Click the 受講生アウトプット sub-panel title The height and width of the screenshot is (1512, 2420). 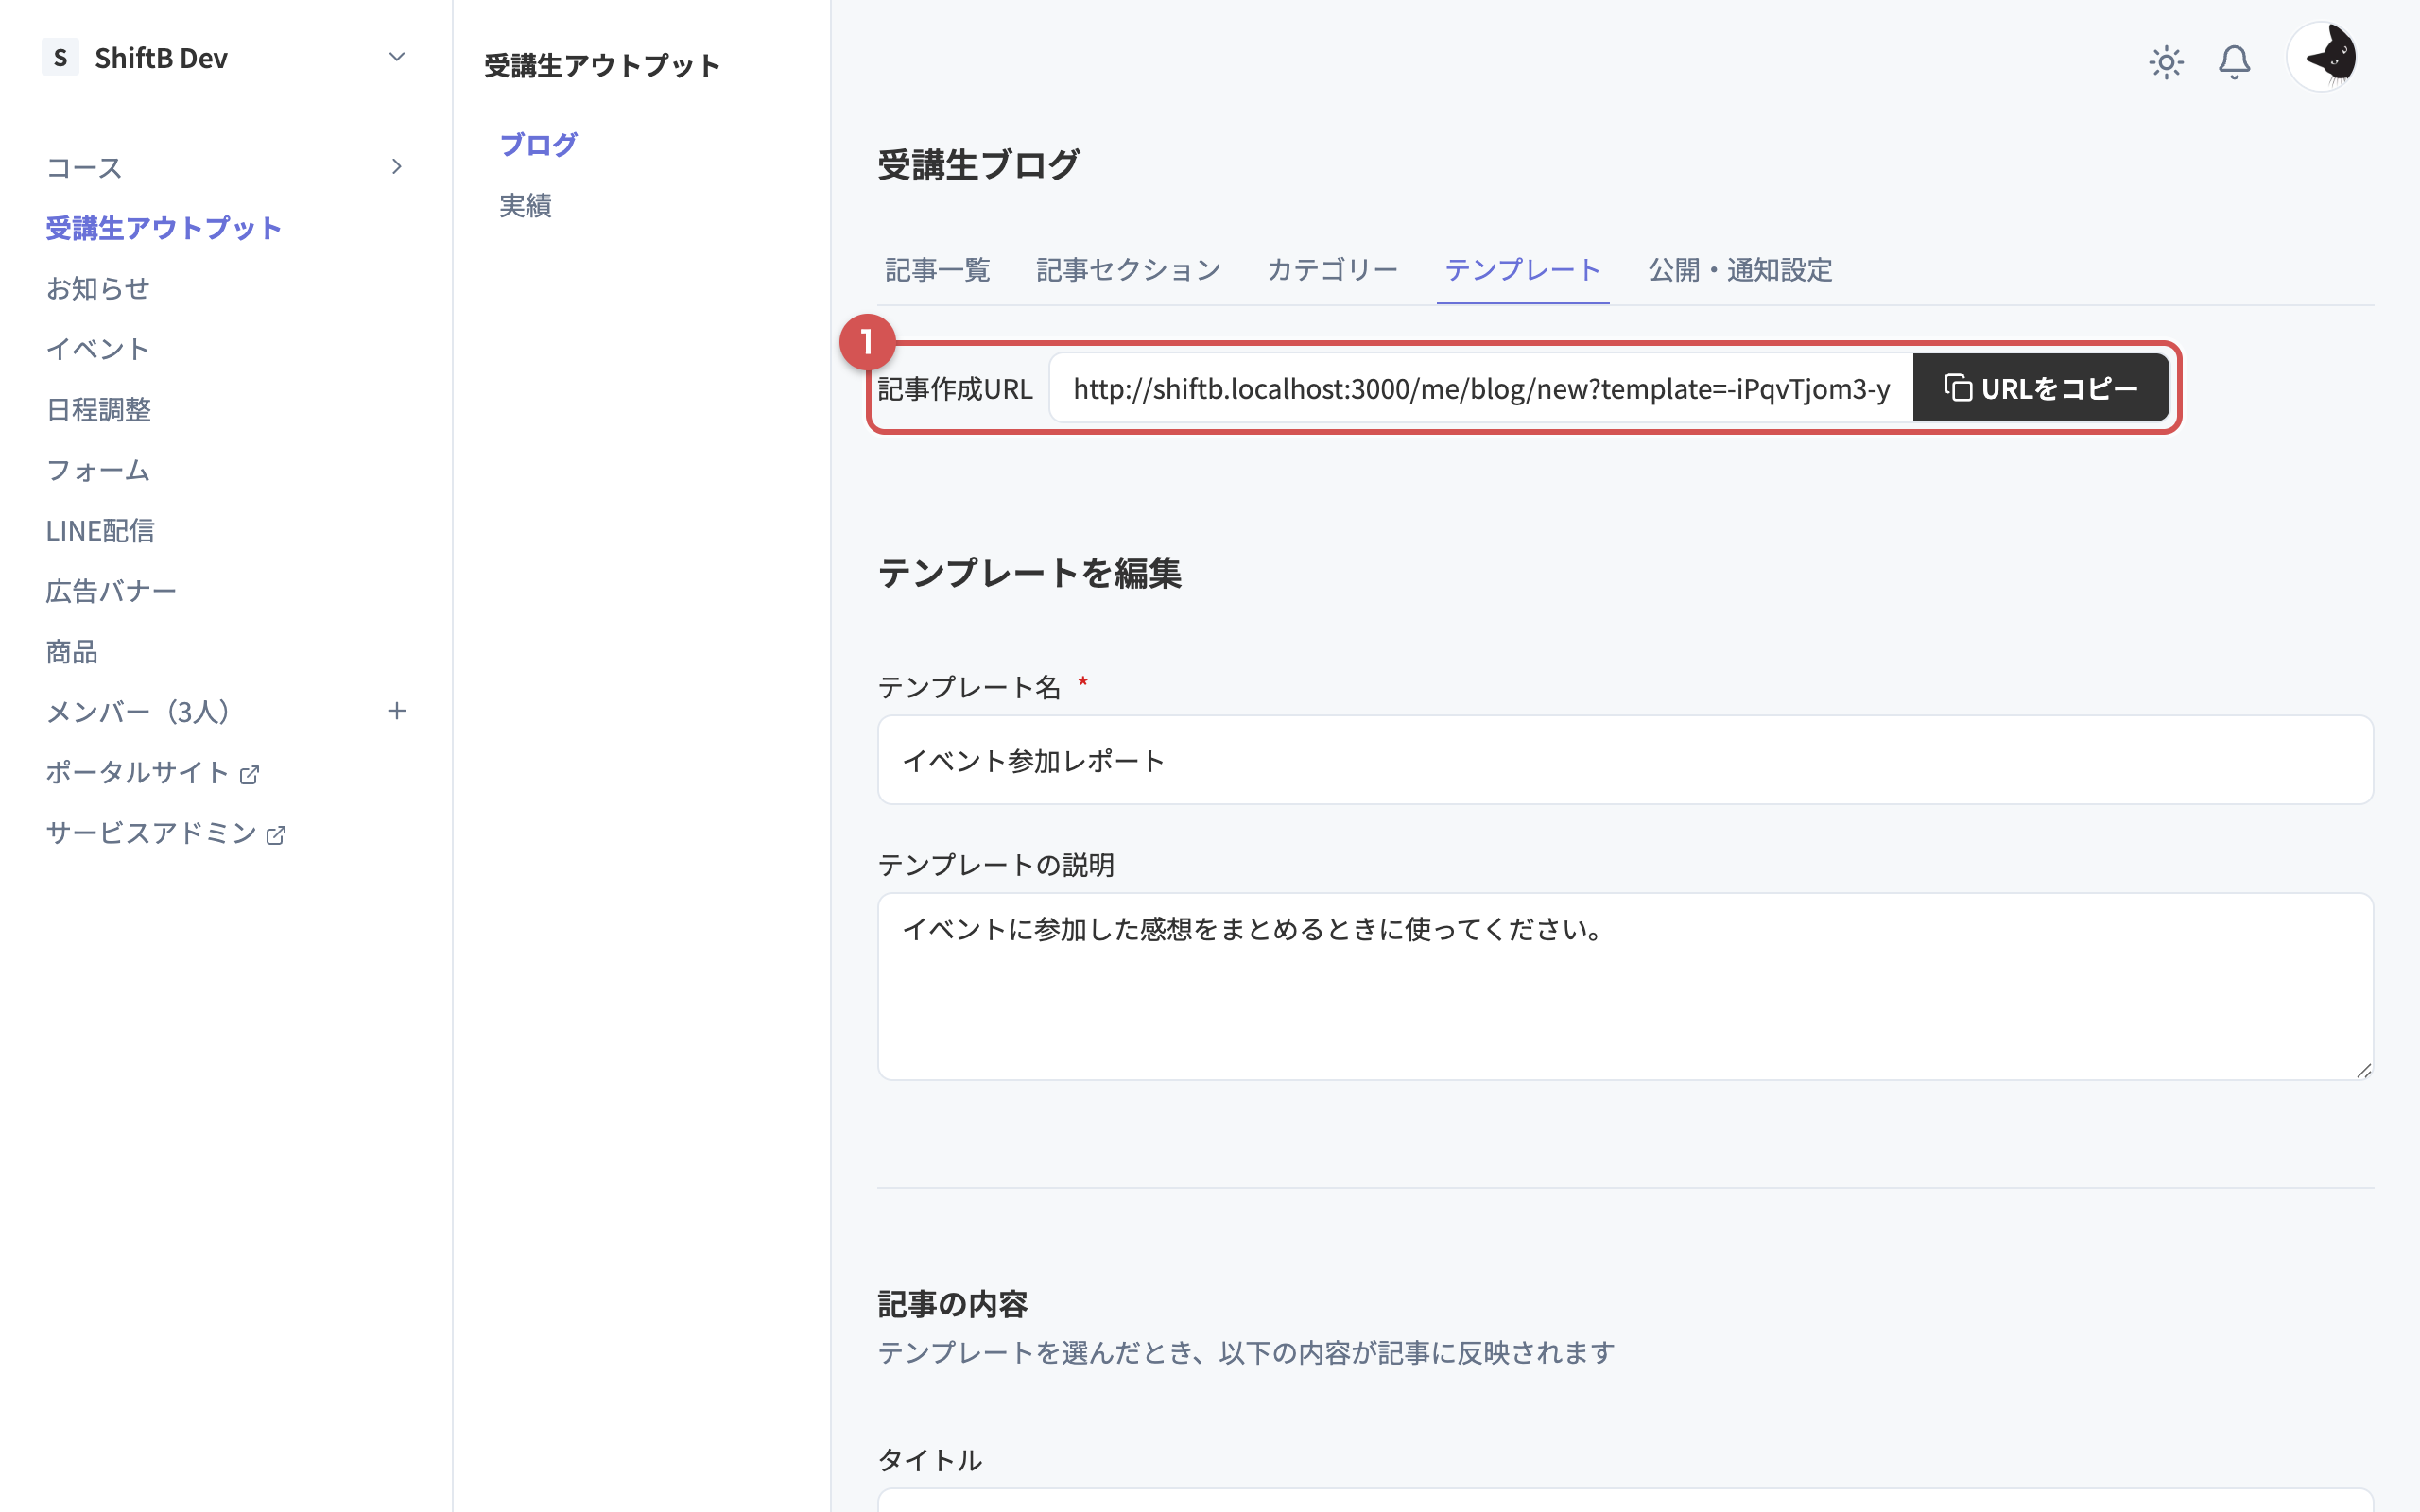(x=602, y=65)
